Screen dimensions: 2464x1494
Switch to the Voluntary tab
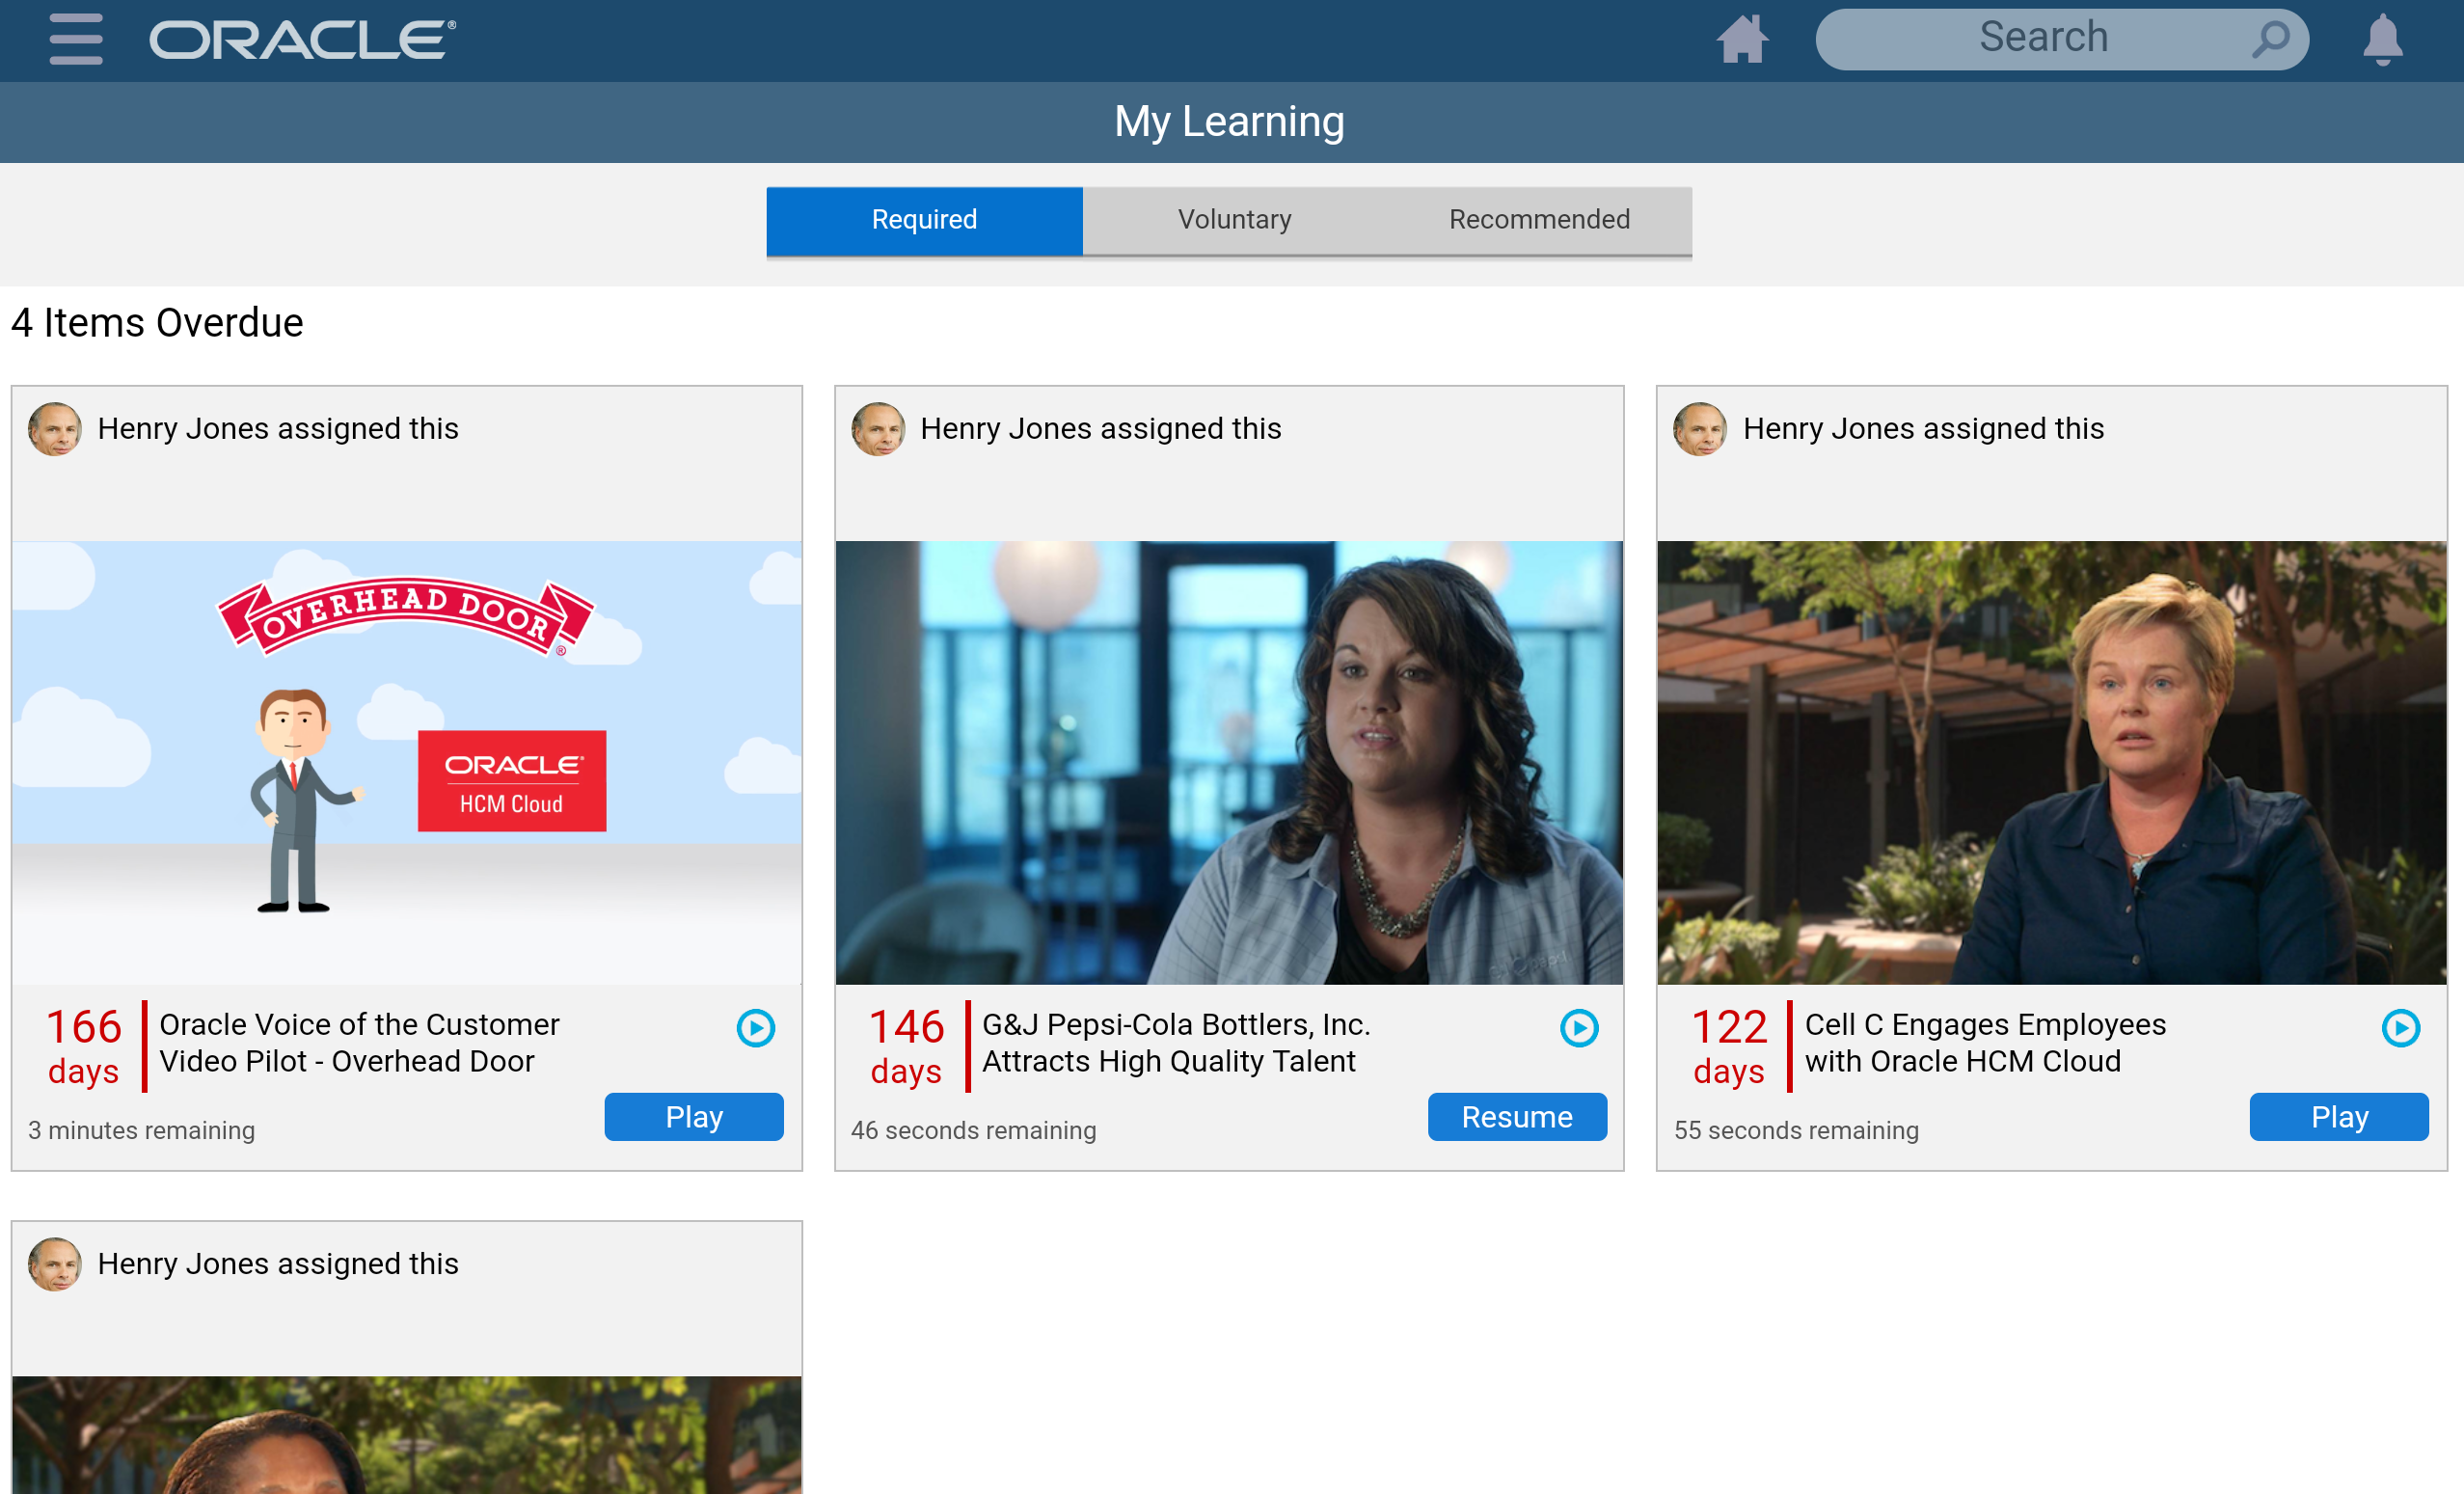coord(1235,220)
